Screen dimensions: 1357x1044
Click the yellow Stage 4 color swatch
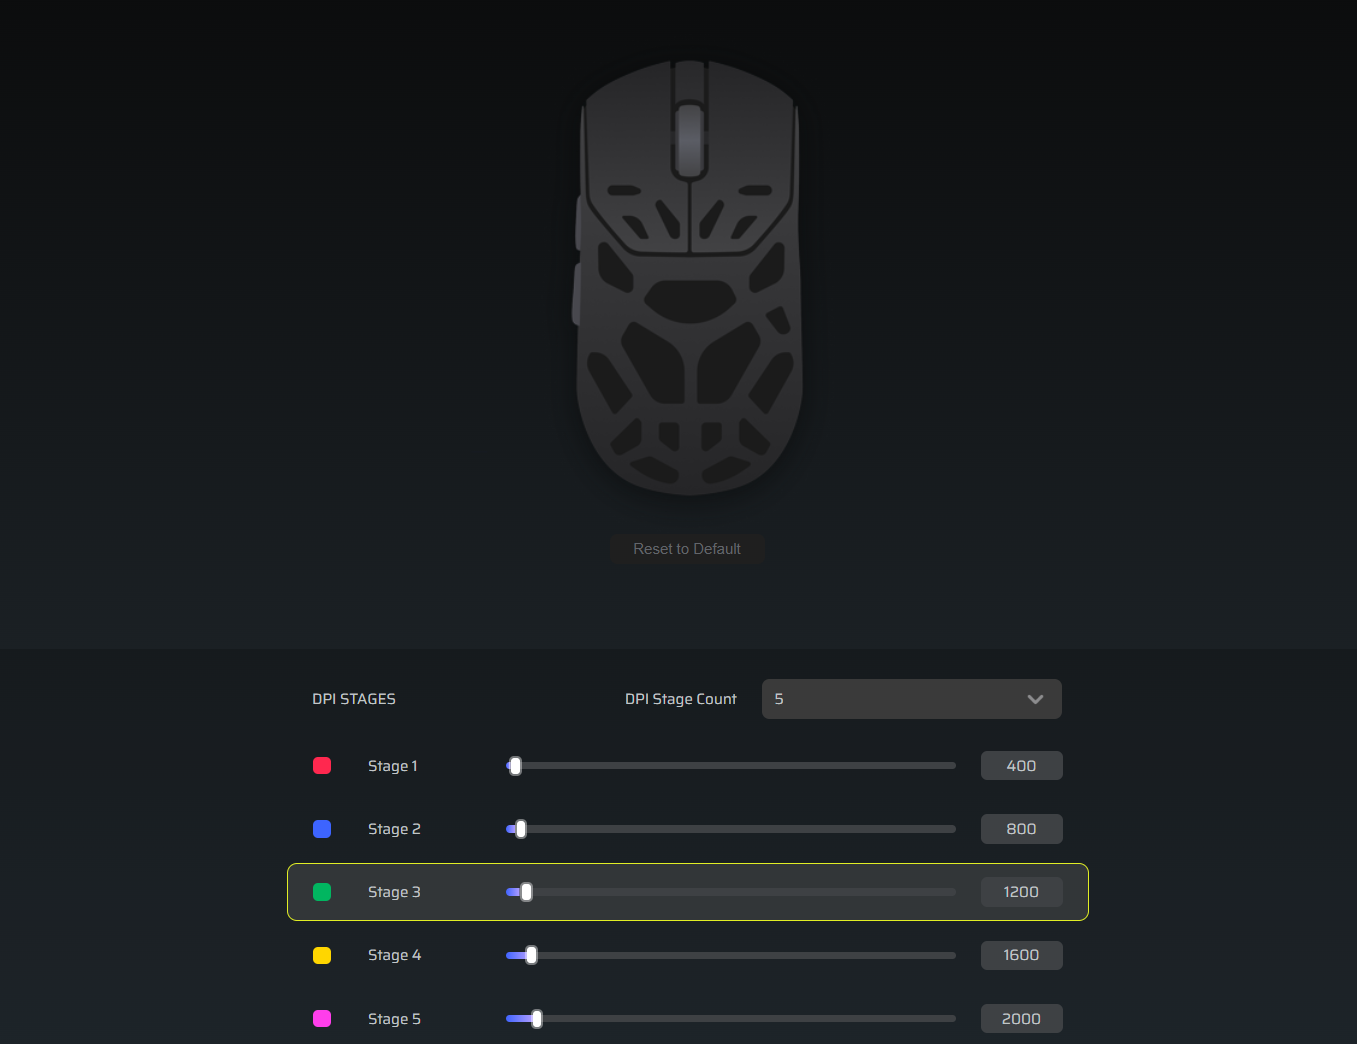pyautogui.click(x=322, y=955)
